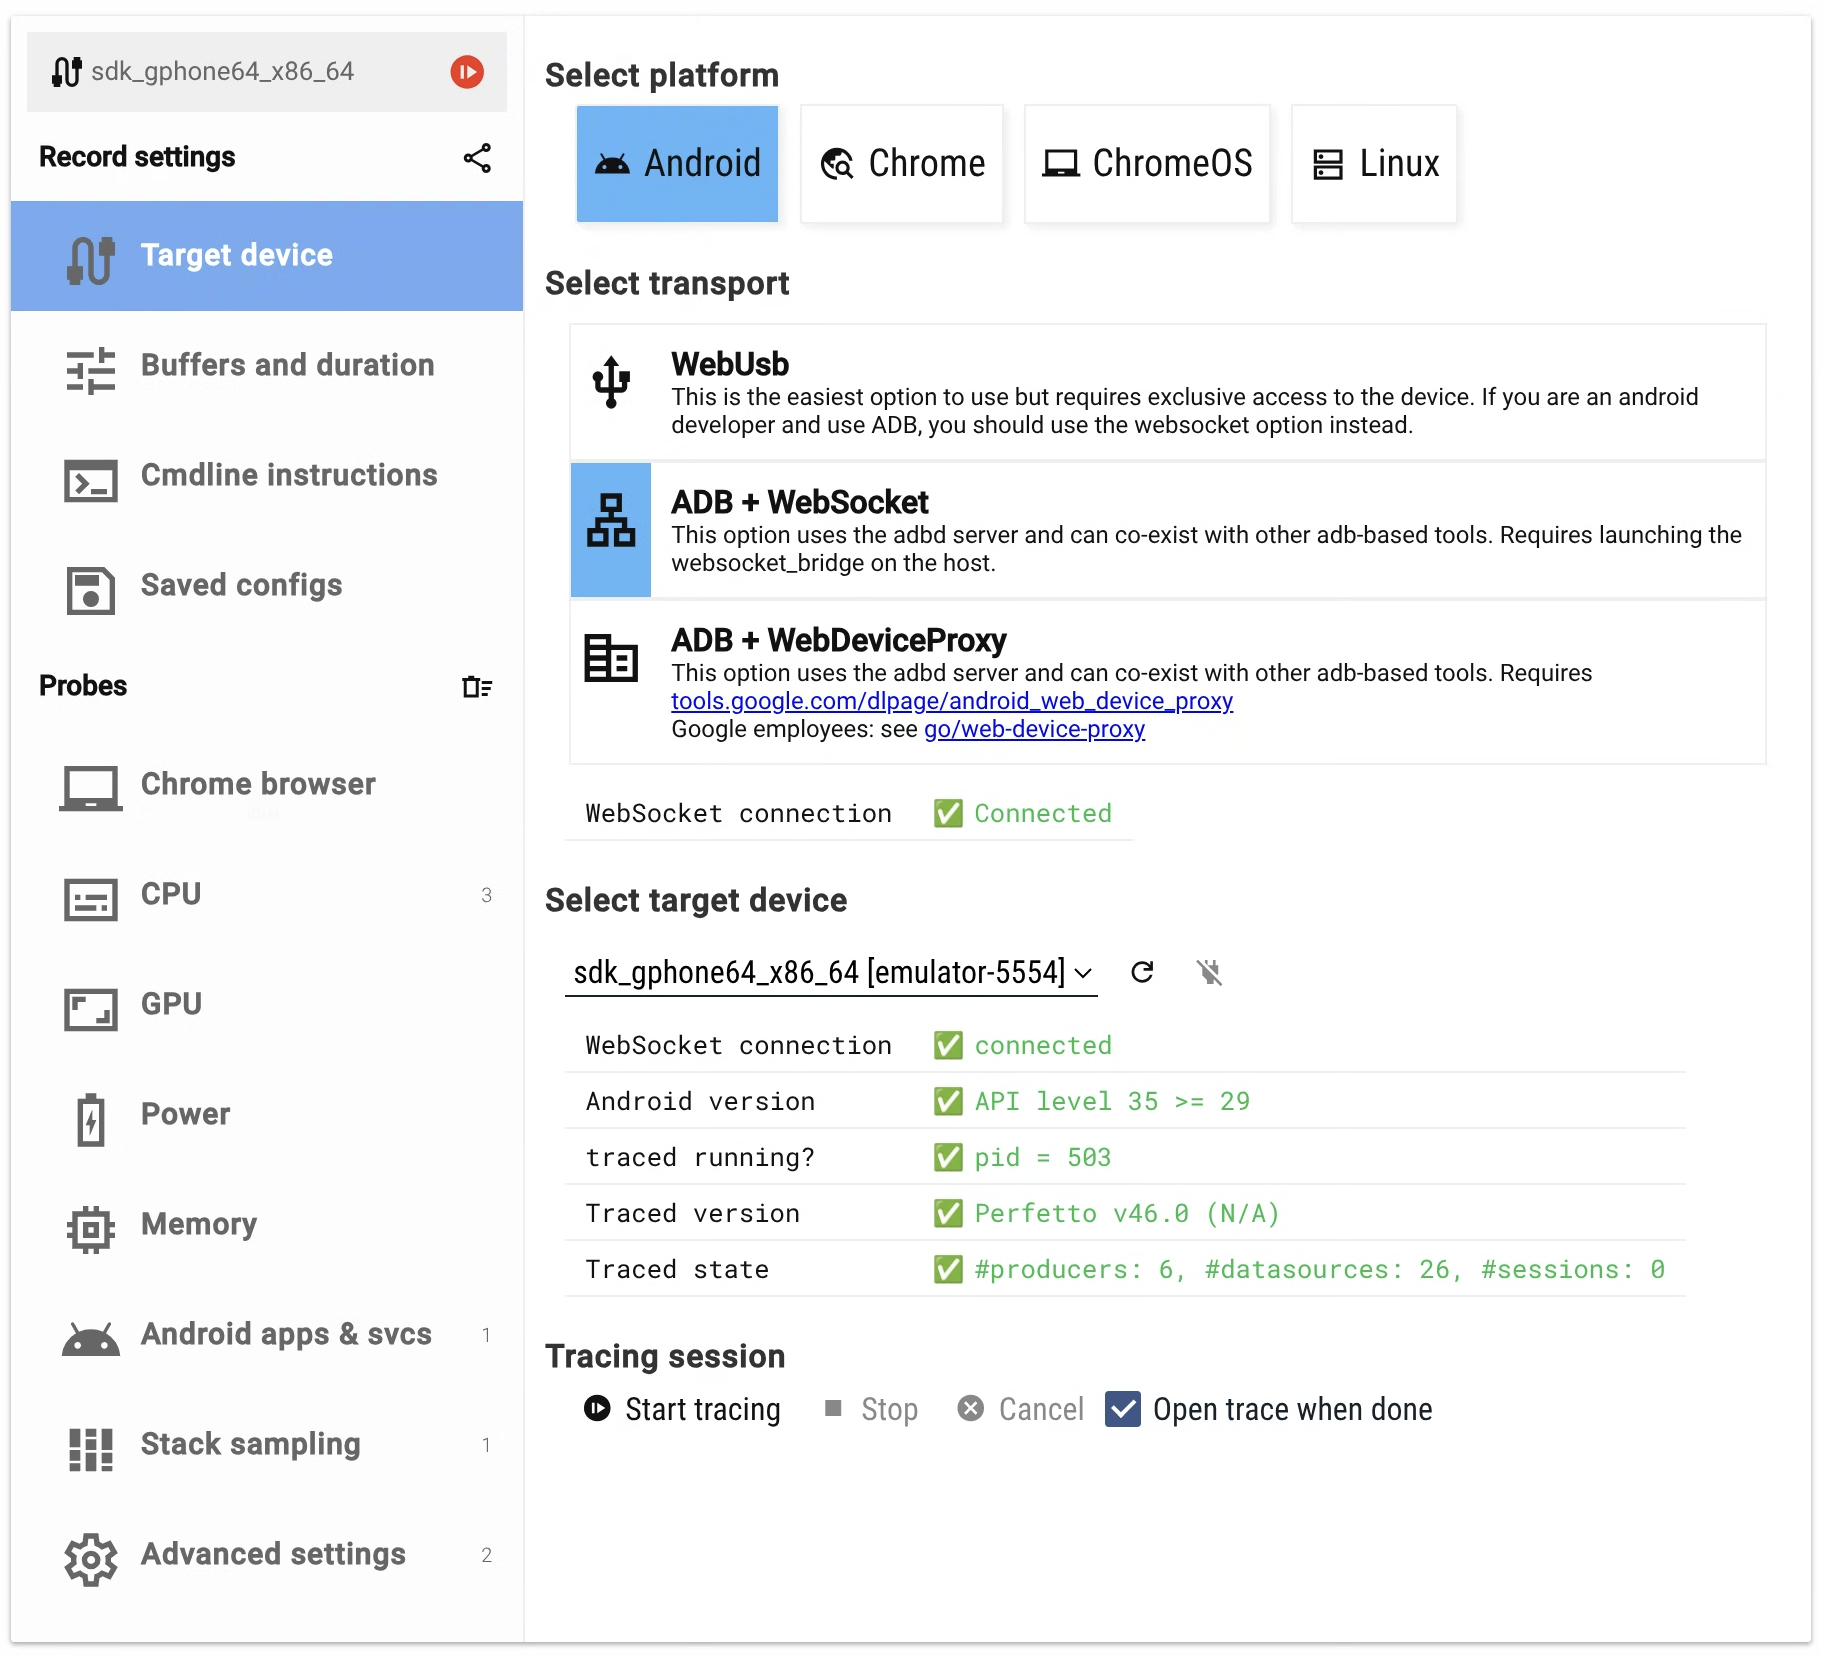Click the share icon beside Record settings
Viewport: 1826px width, 1658px height.
[477, 158]
